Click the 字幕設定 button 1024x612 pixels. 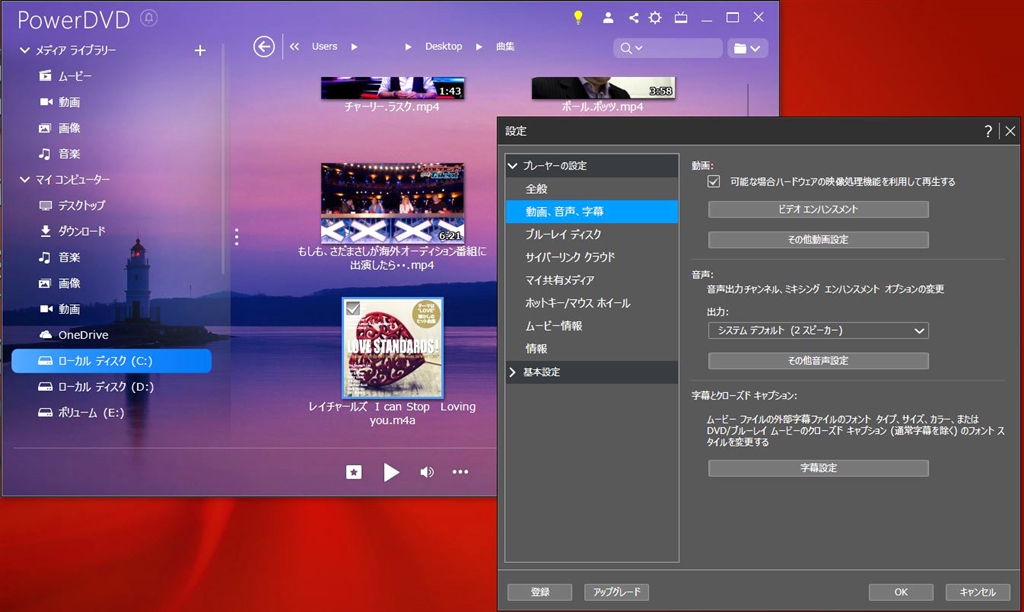(818, 468)
